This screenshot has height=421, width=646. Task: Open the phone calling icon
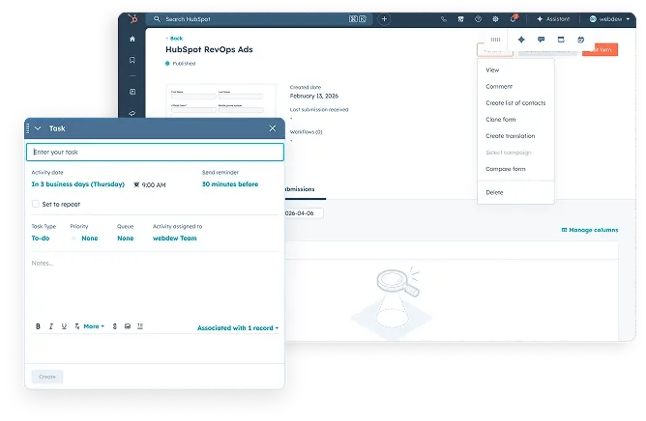pos(444,19)
